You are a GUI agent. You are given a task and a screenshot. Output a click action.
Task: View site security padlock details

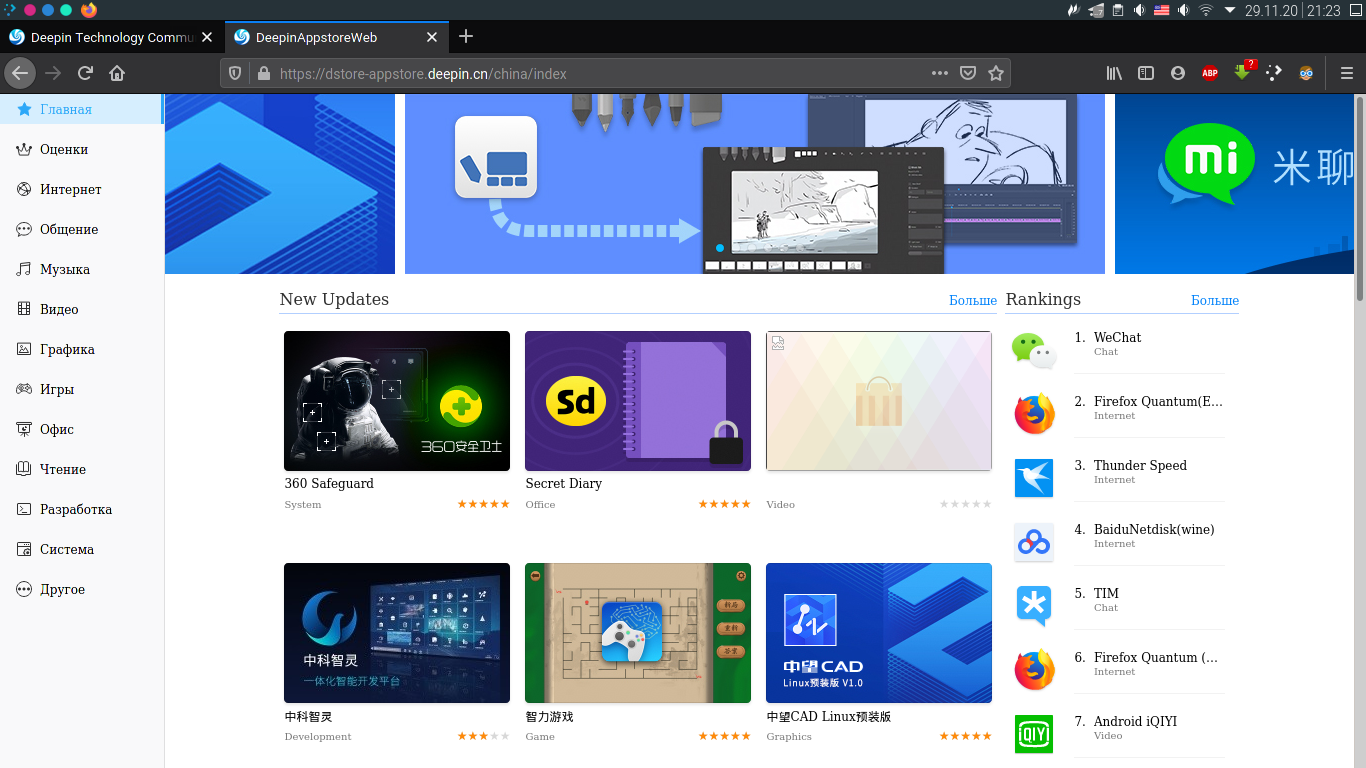tap(264, 73)
